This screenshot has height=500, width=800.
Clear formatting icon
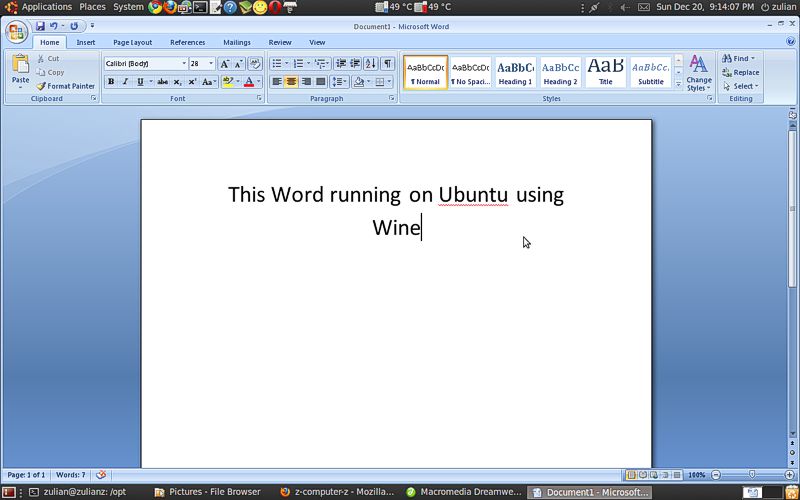255,64
